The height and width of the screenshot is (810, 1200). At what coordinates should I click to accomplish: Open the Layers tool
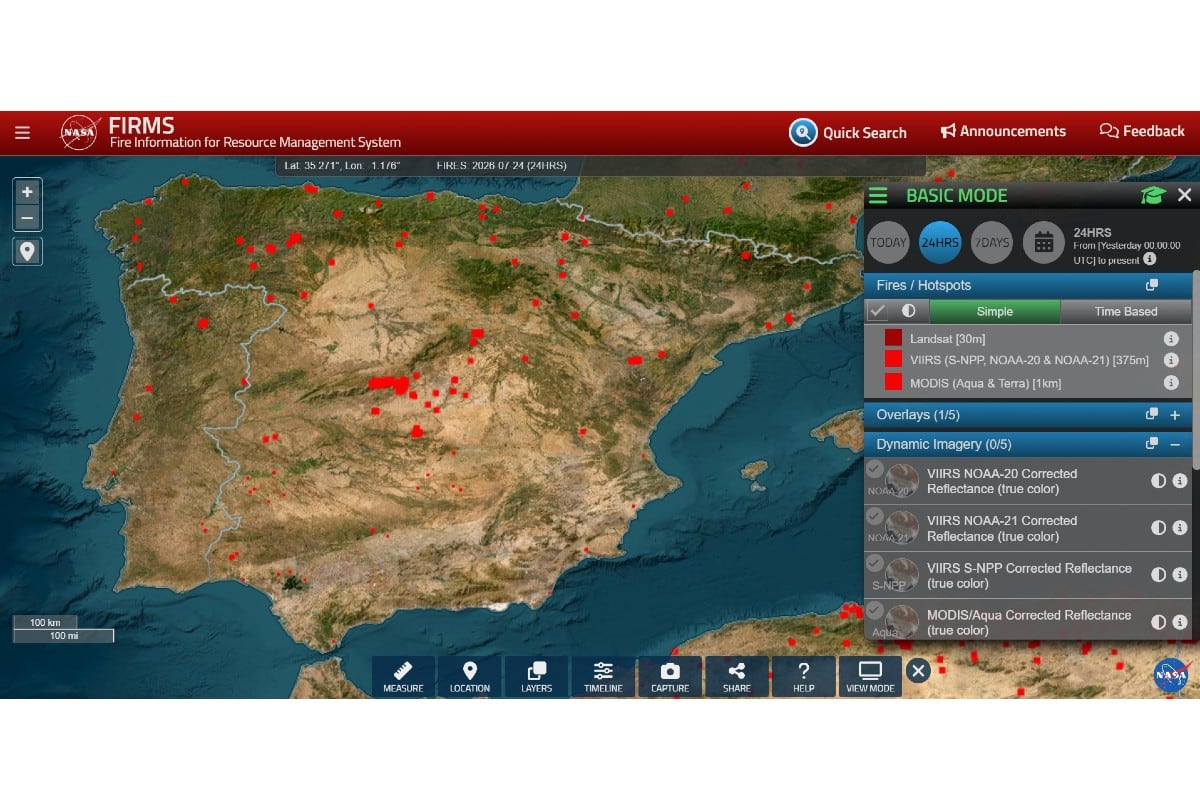coord(537,677)
